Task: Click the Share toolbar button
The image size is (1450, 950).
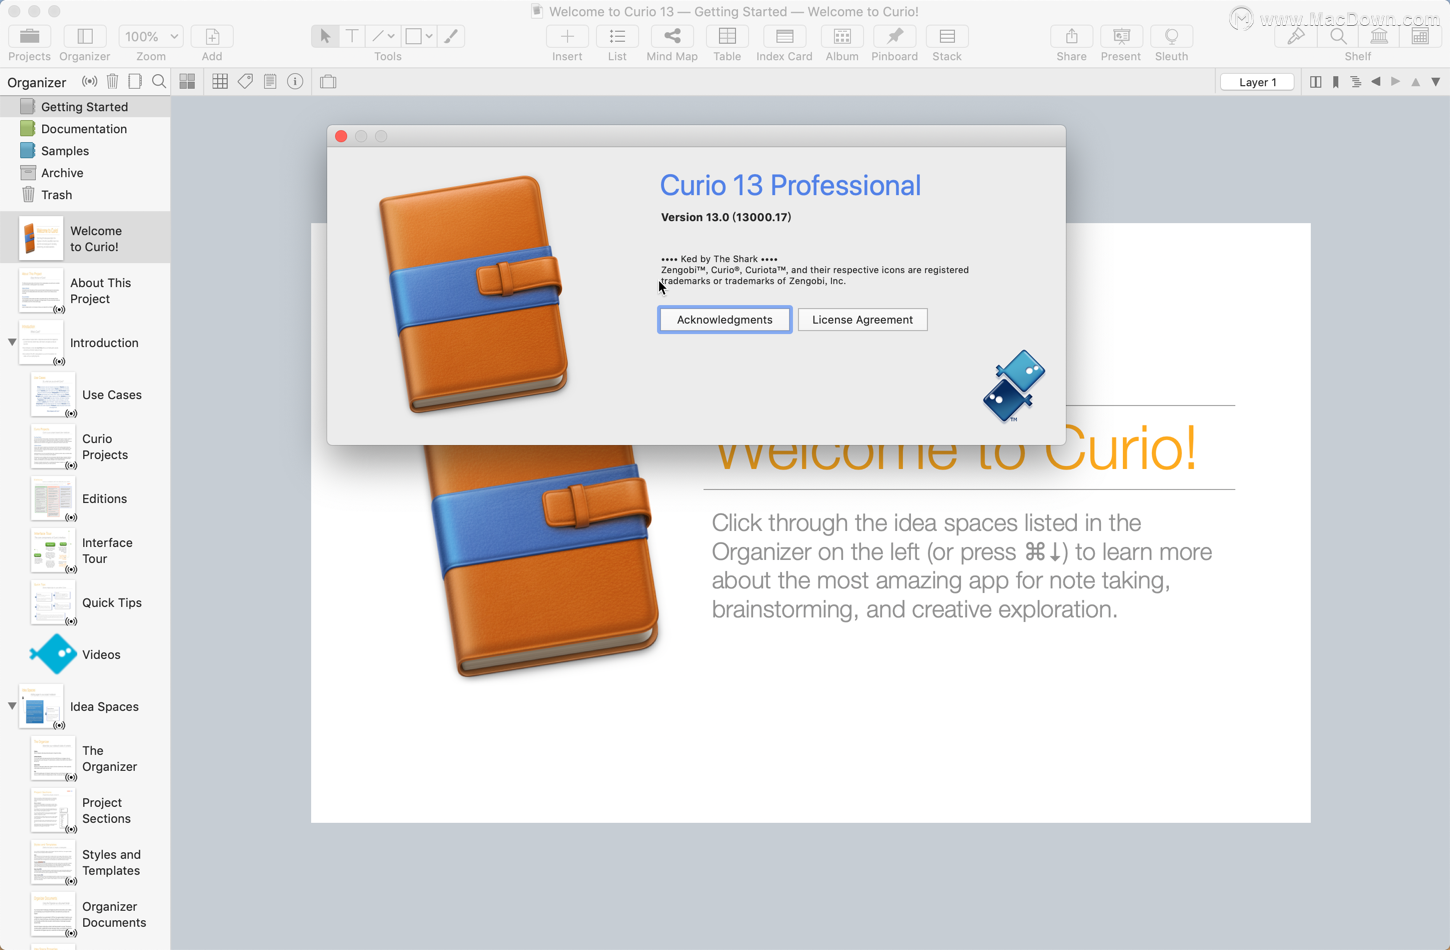Action: (1071, 37)
